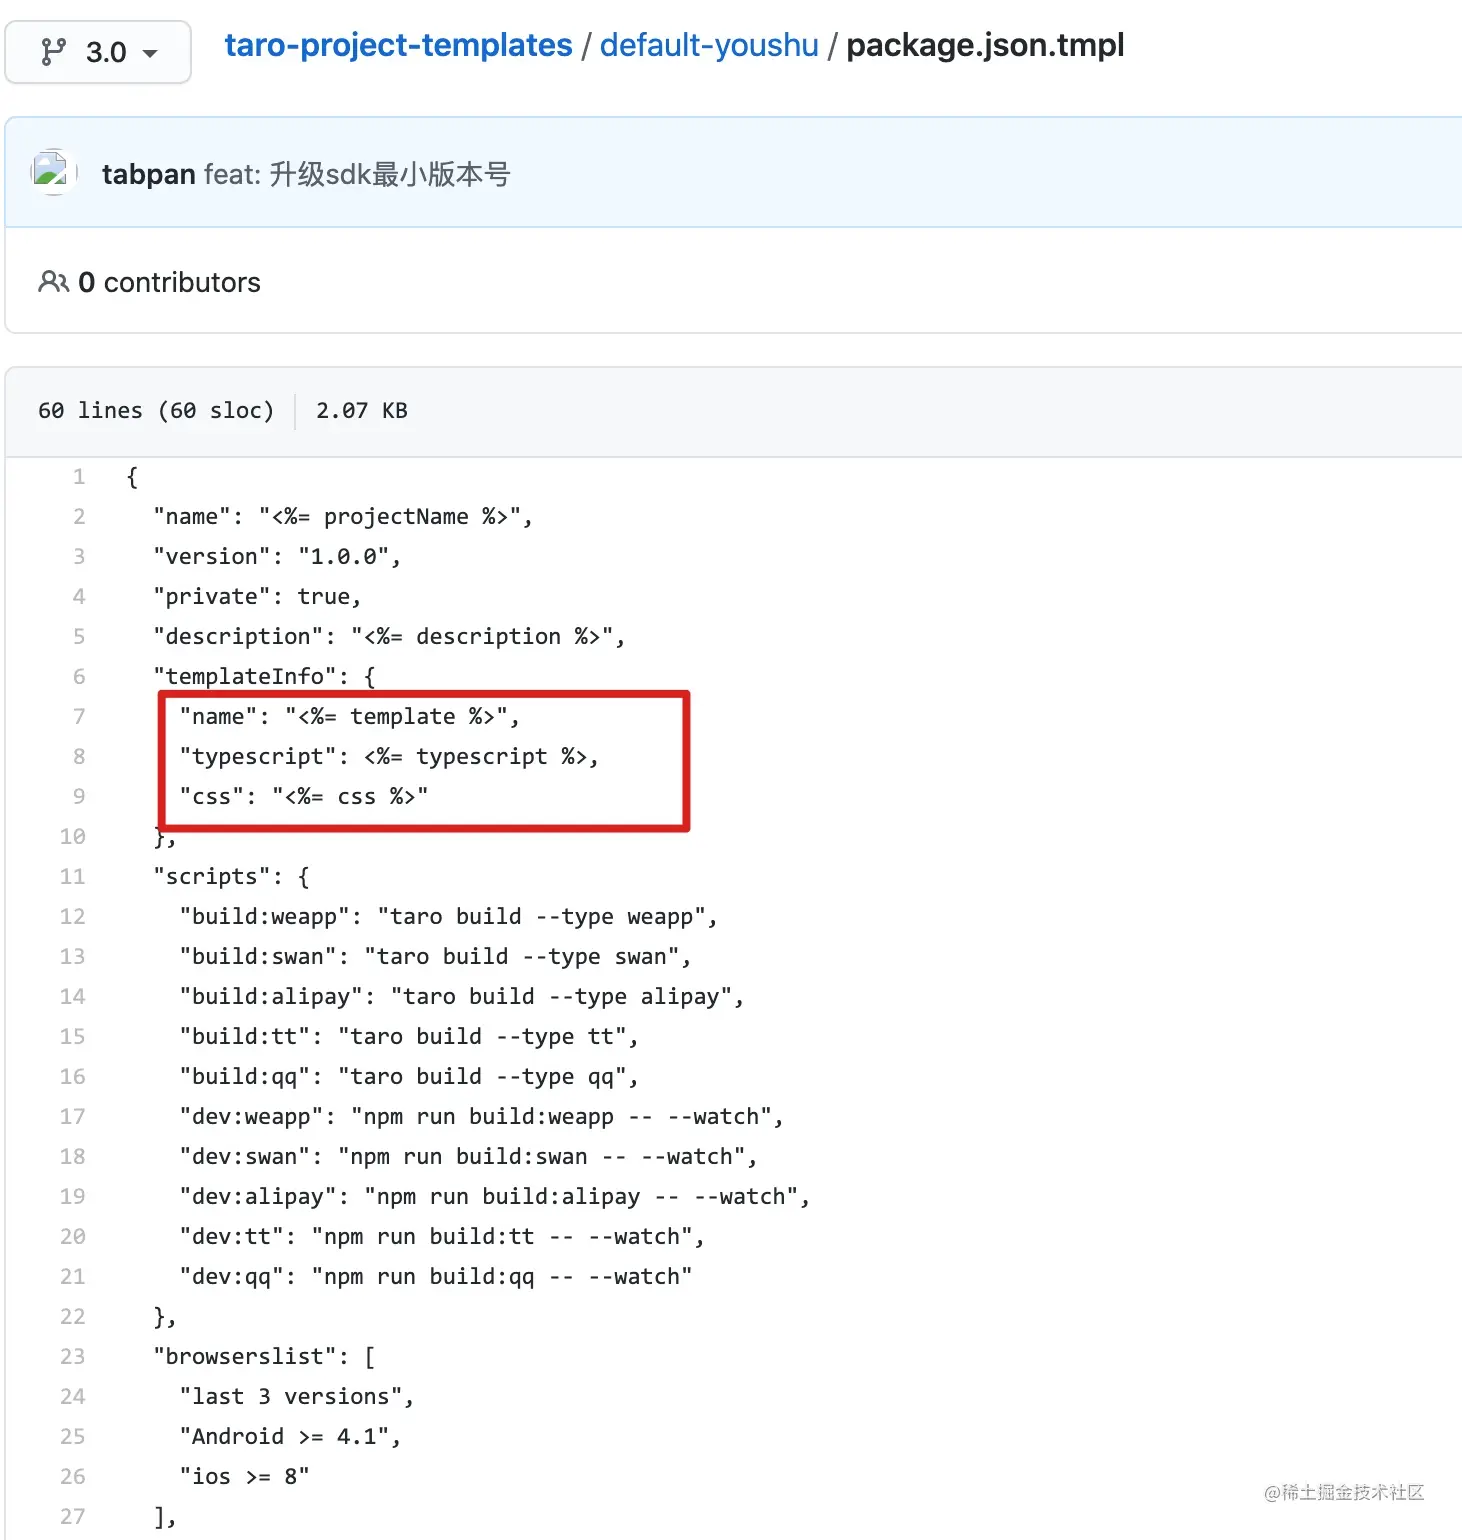
Task: Open the 3.0 branch selector dropdown
Action: coord(98,52)
